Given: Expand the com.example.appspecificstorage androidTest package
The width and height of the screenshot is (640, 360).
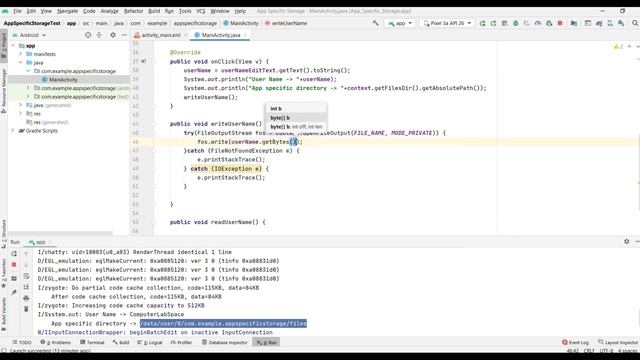Looking at the screenshot, I should click(28, 88).
